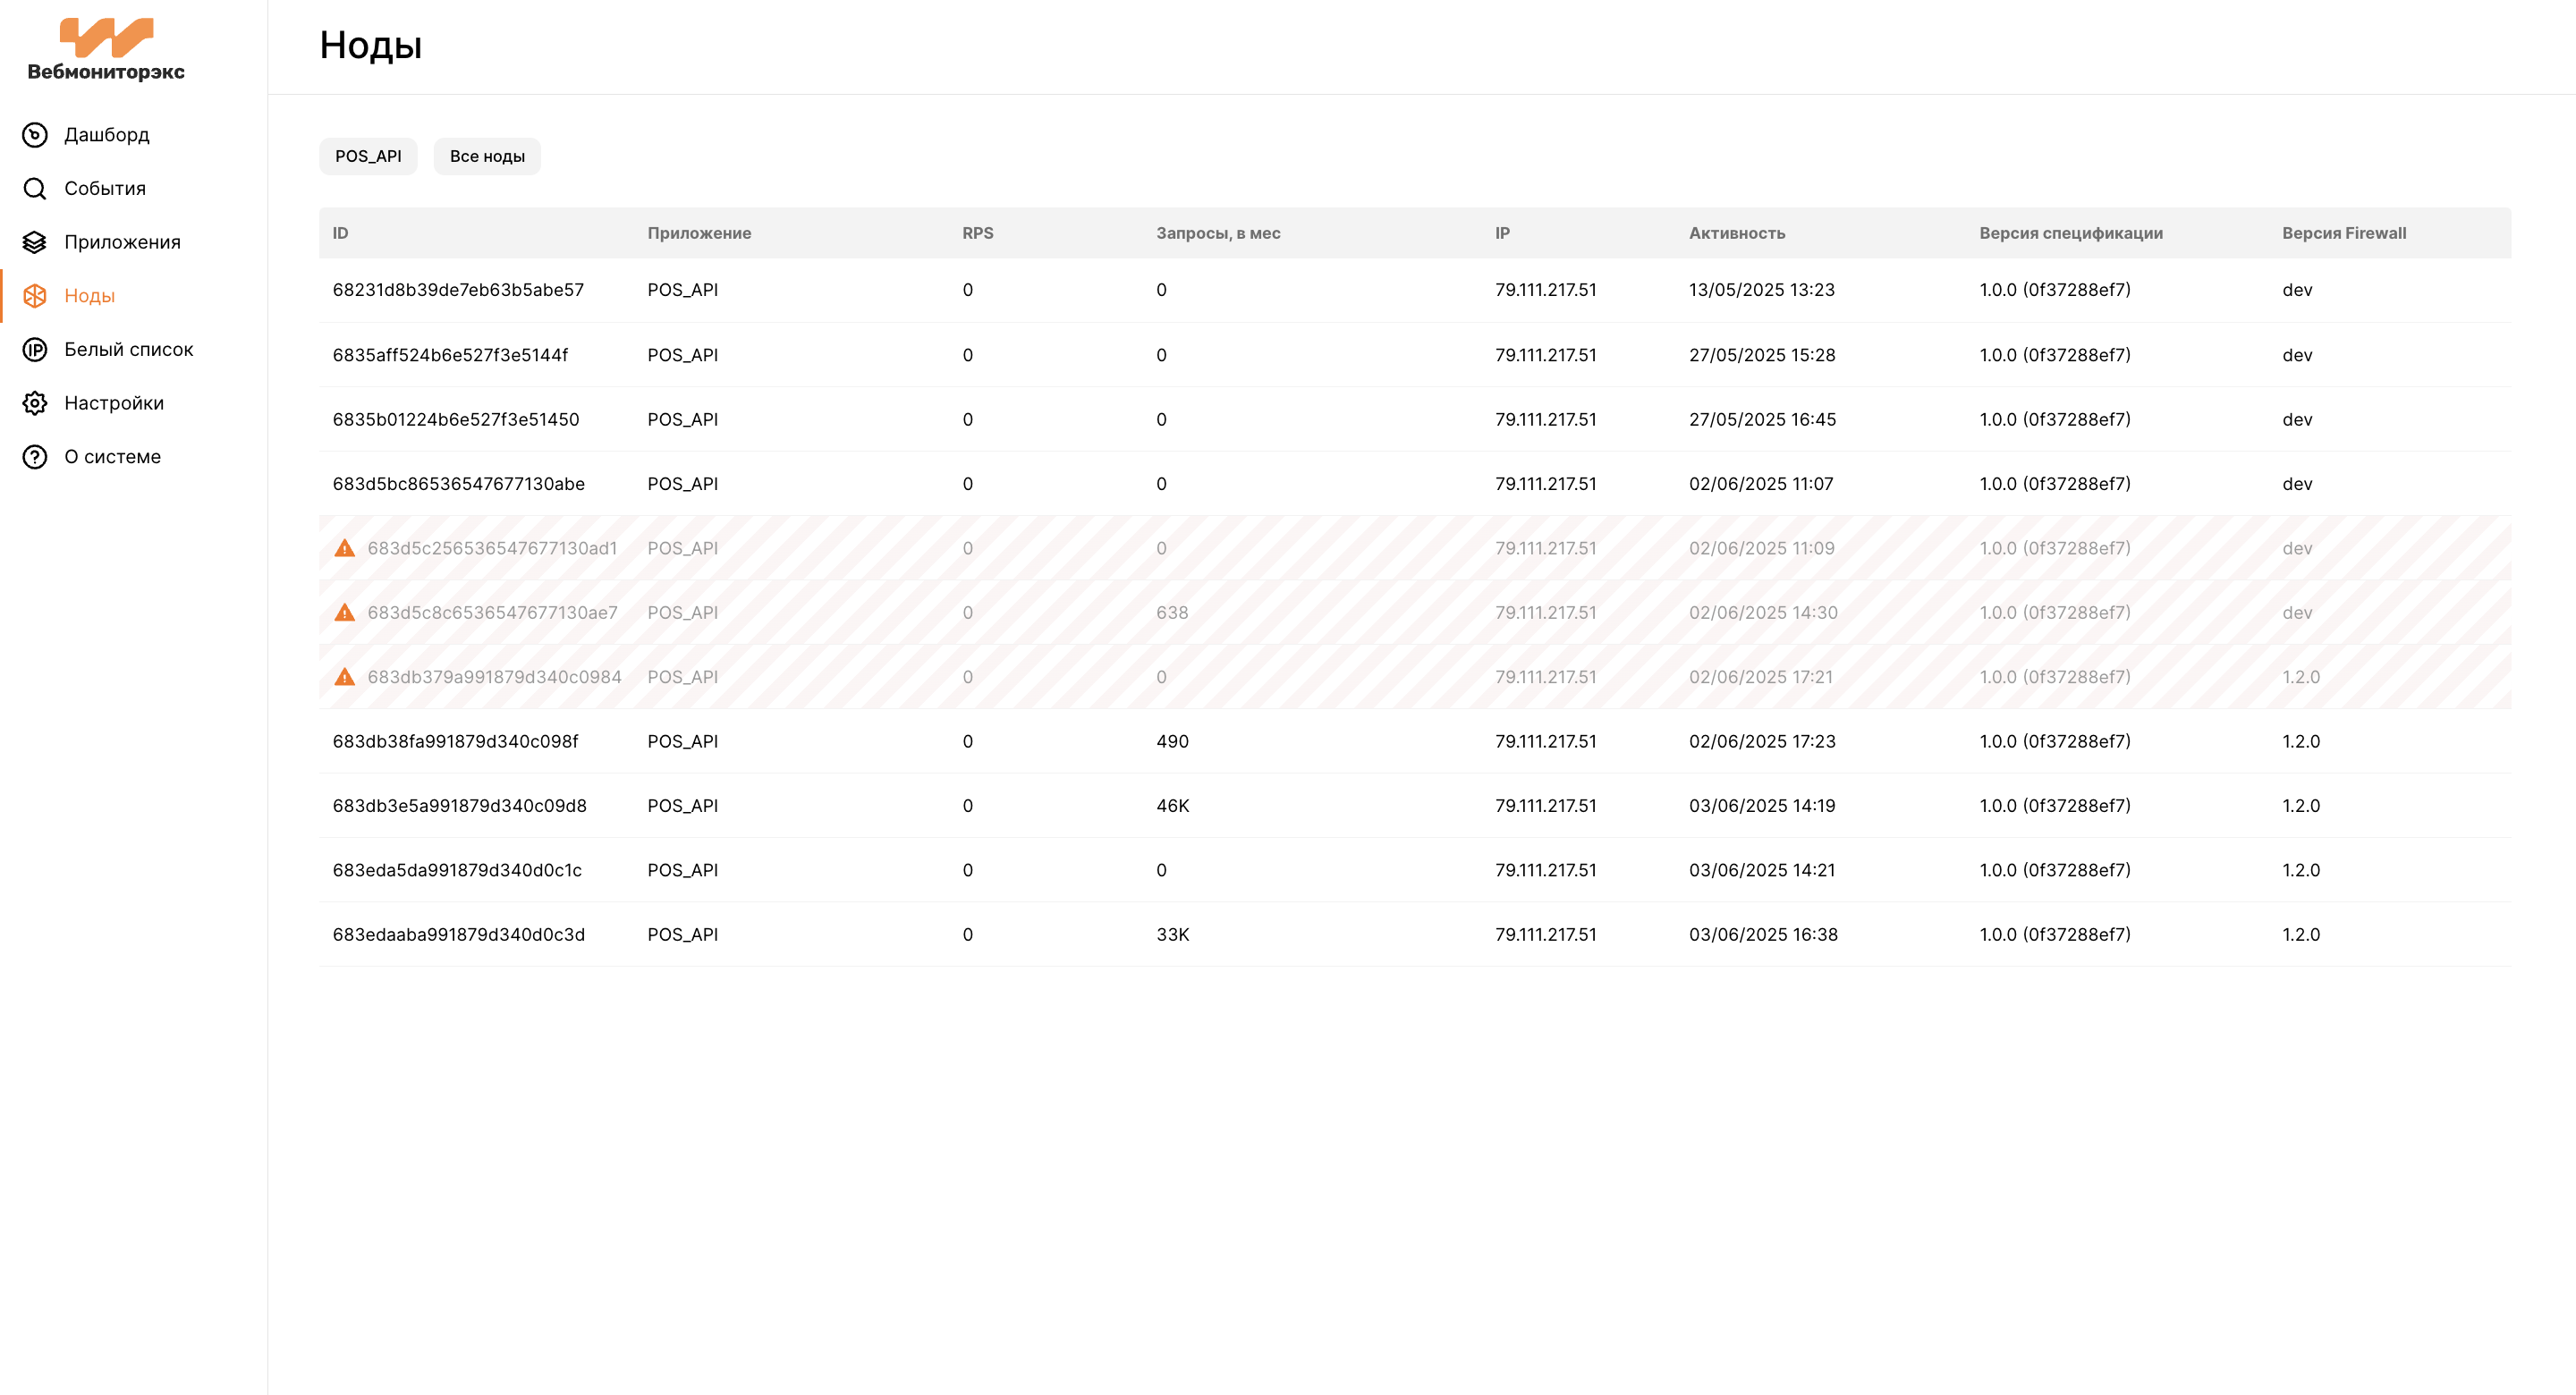Click activity date 03/06/2025 14:21
This screenshot has height=1395, width=2576.
pos(1762,870)
